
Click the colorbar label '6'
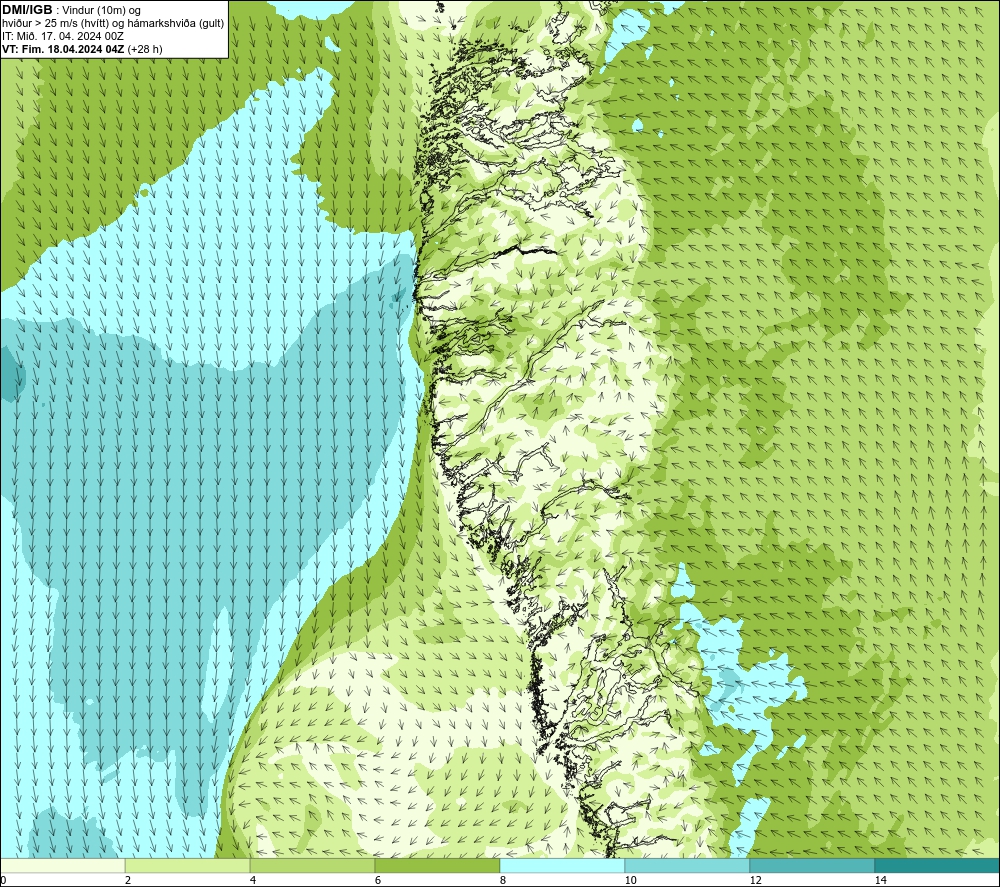click(x=378, y=880)
